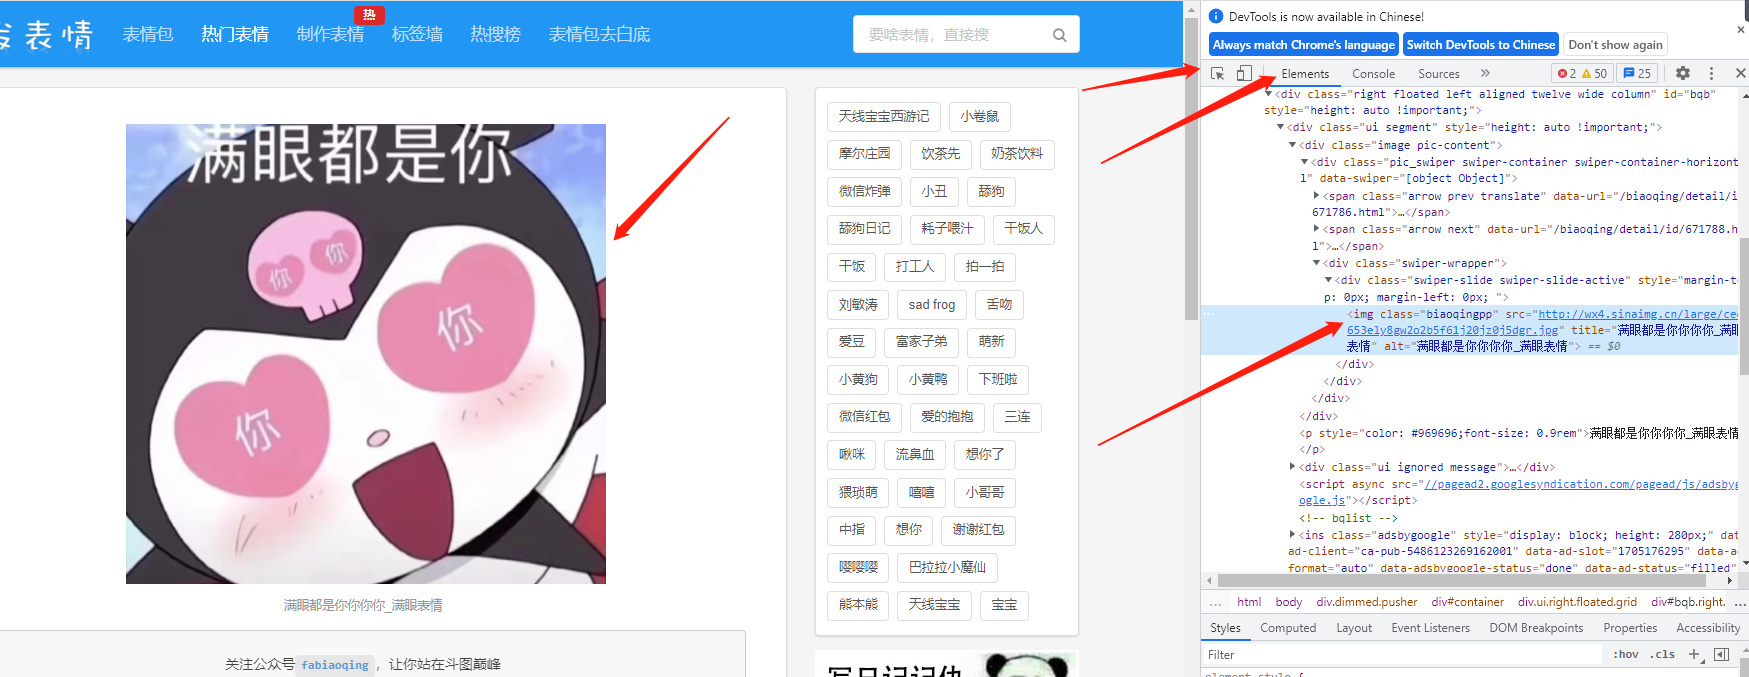The width and height of the screenshot is (1749, 677).
Task: Open 标签墙 in the site navigation
Action: point(417,34)
